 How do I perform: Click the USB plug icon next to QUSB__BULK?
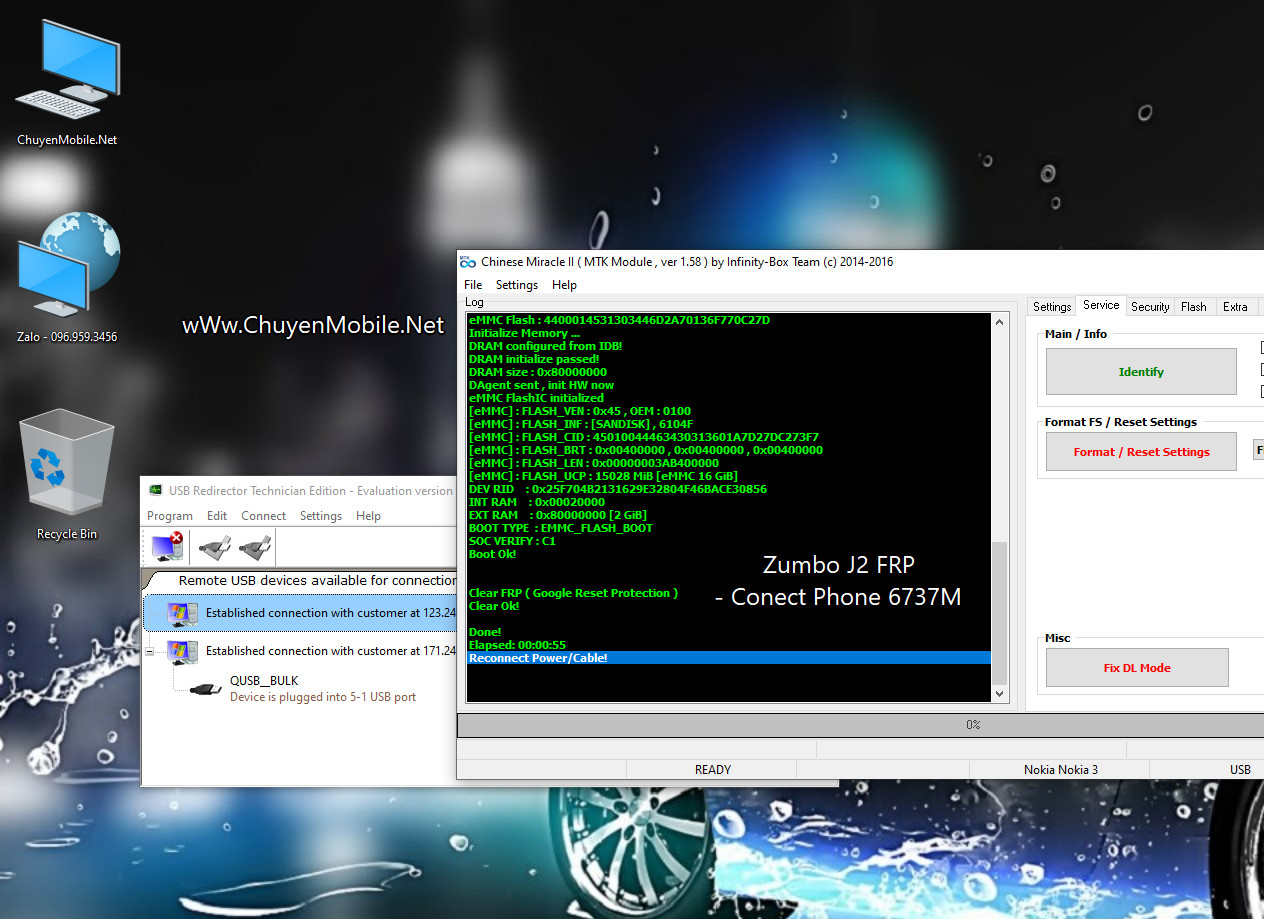(205, 689)
